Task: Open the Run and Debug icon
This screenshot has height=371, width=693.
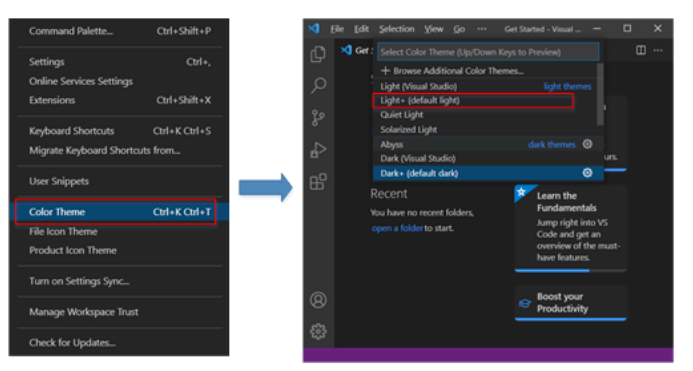Action: tap(318, 150)
